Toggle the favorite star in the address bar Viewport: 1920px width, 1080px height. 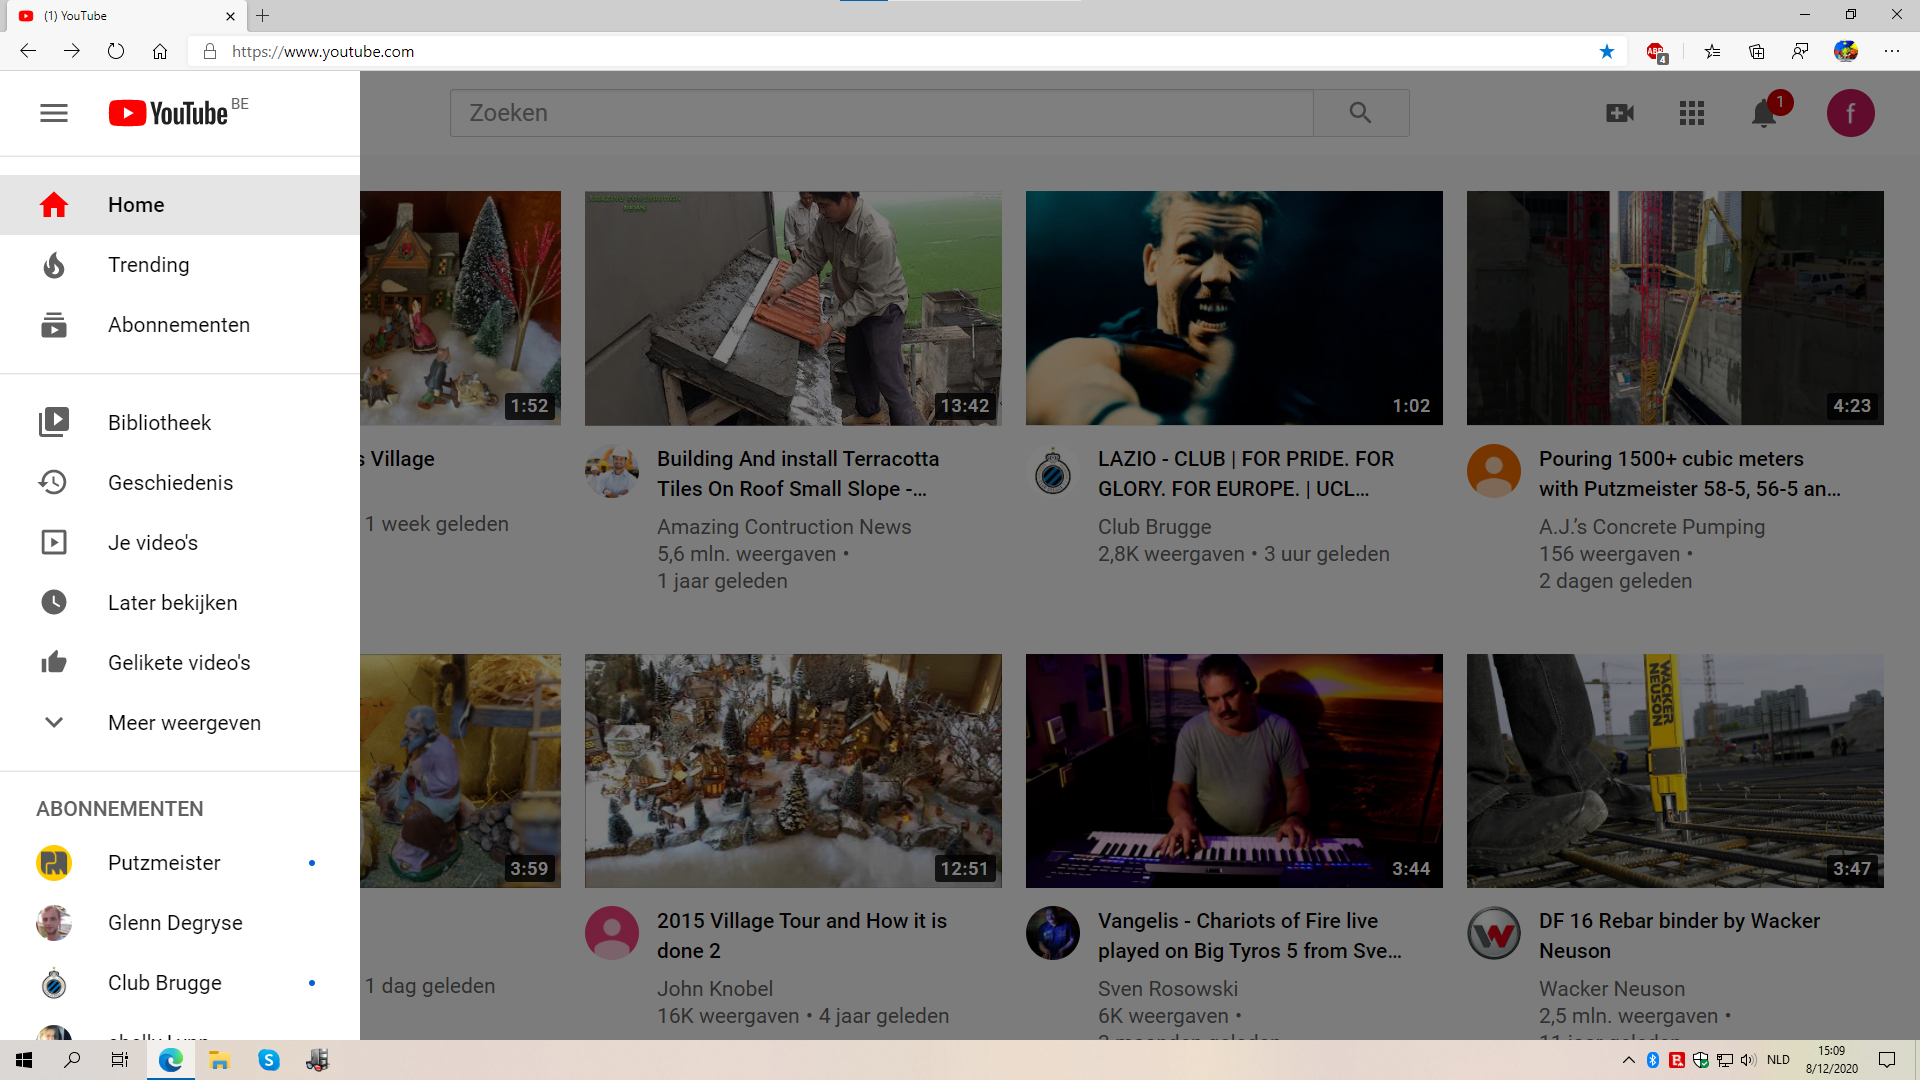1606,51
